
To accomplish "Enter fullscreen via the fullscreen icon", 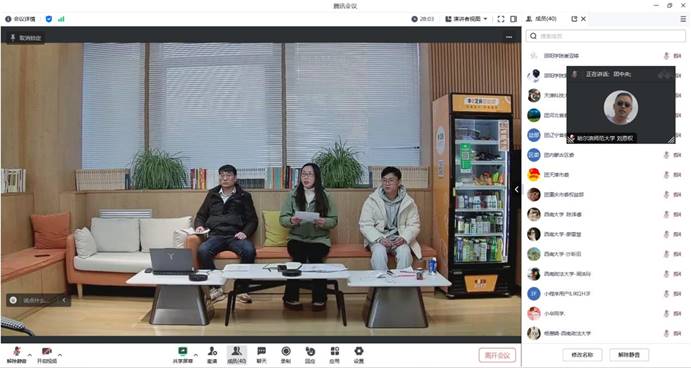I will pos(501,19).
